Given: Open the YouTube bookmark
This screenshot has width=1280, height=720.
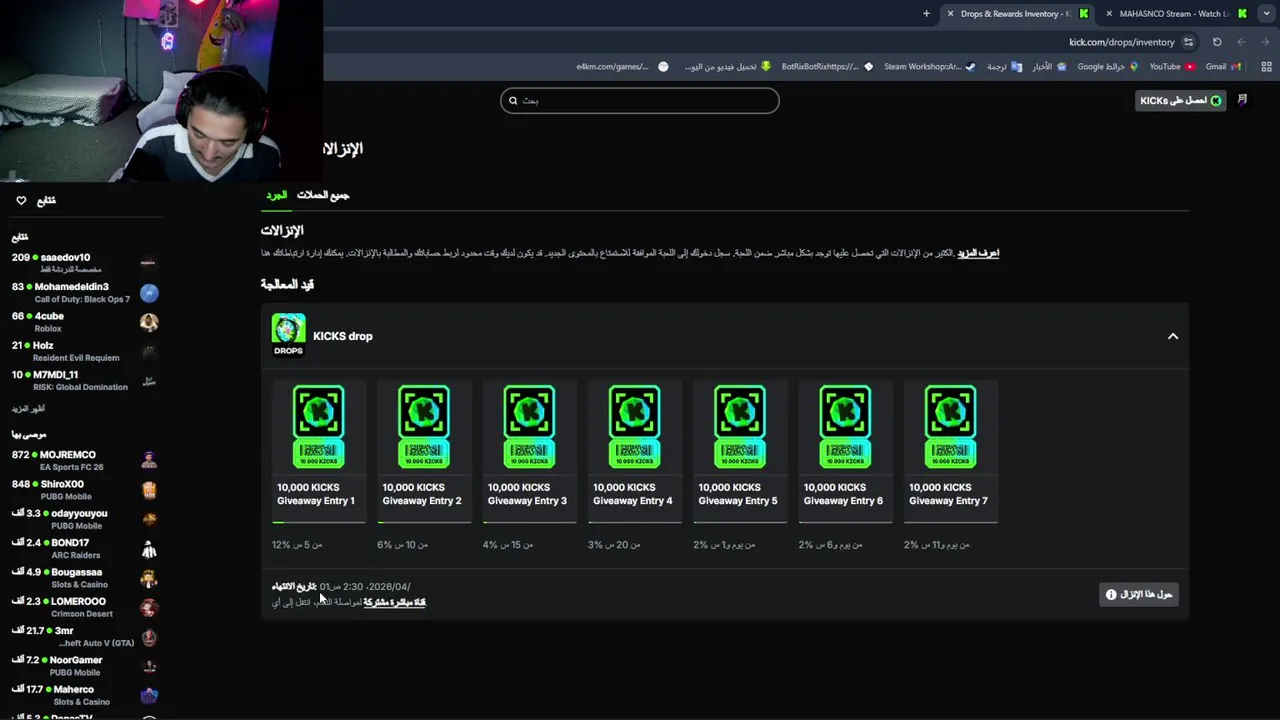Looking at the screenshot, I should [1172, 67].
